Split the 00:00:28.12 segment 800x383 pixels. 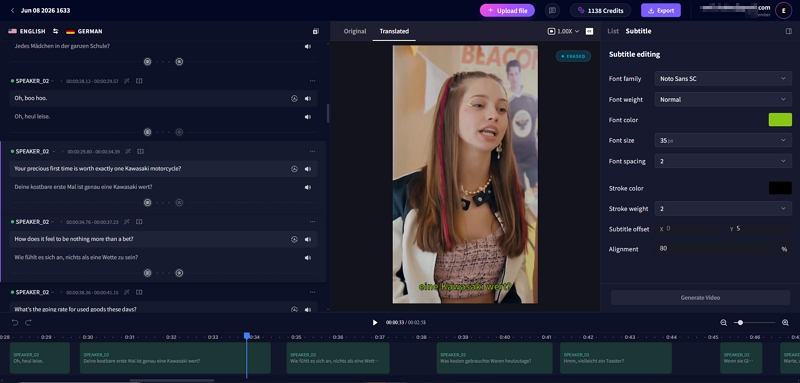pos(139,81)
